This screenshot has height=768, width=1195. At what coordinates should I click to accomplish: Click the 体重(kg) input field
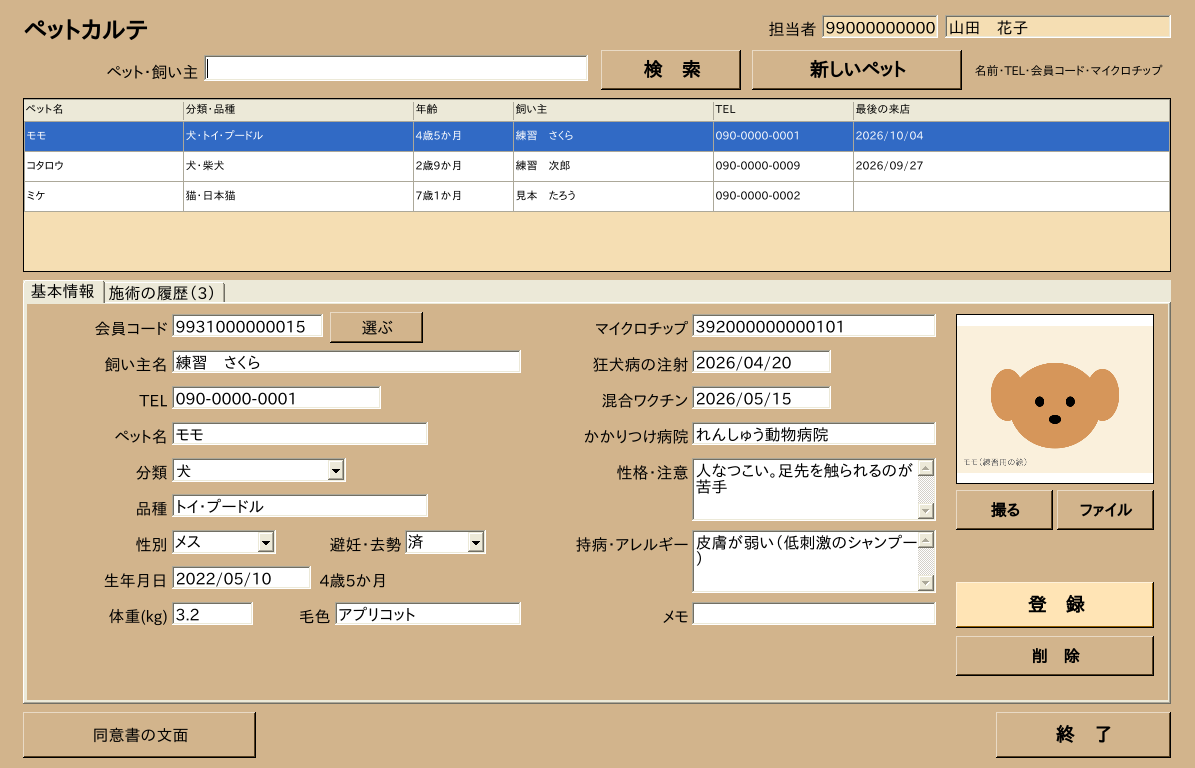point(213,614)
